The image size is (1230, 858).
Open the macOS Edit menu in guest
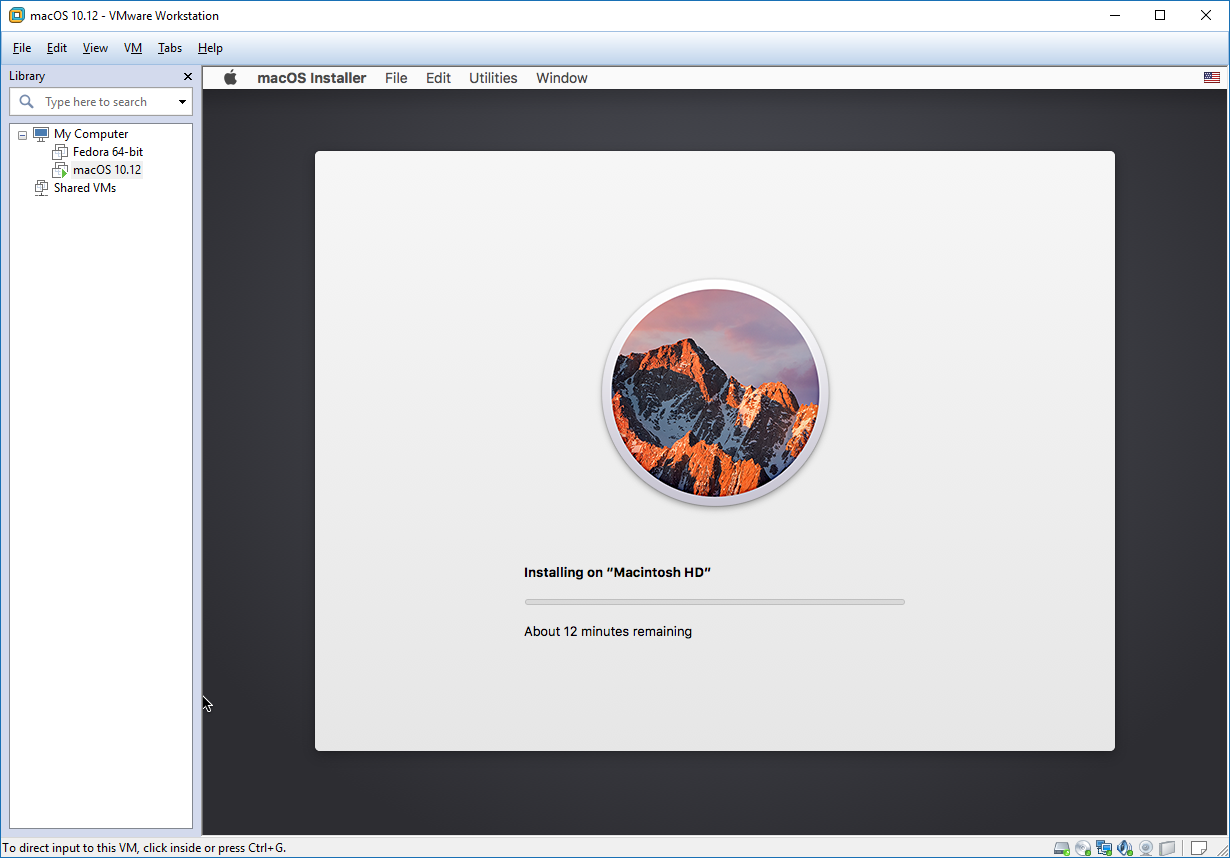pos(438,78)
